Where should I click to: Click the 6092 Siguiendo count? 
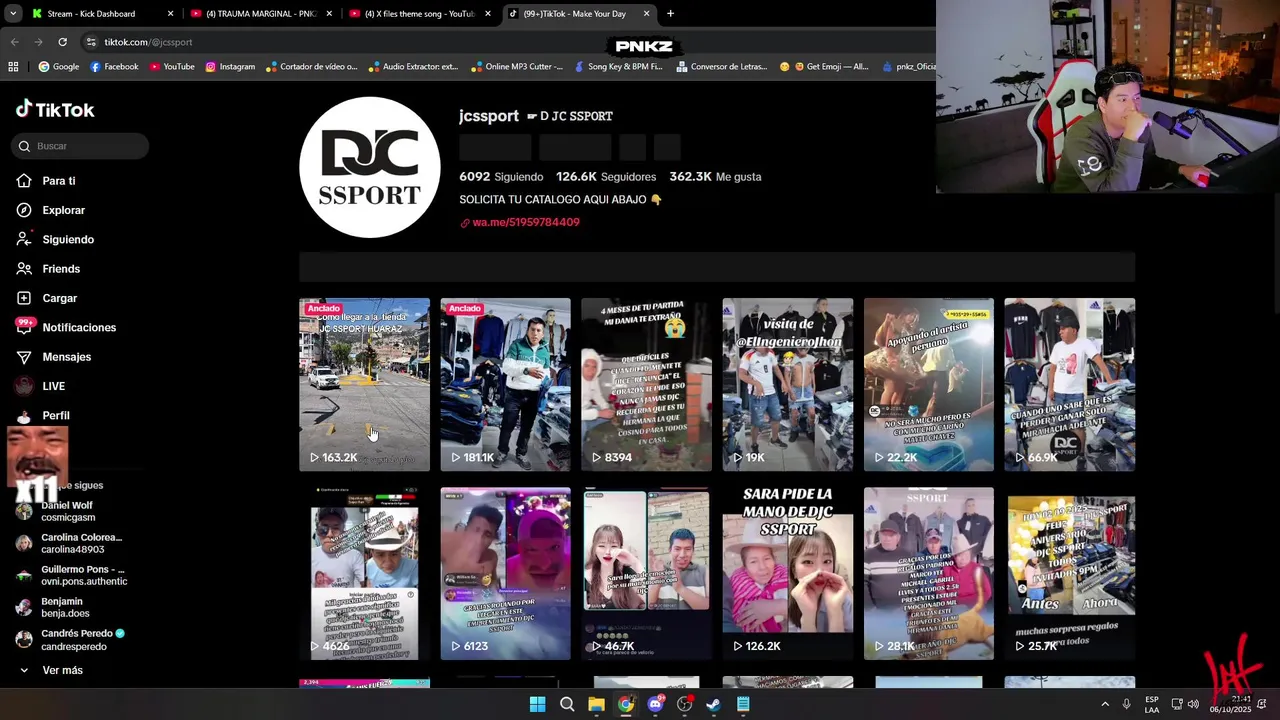pyautogui.click(x=501, y=176)
